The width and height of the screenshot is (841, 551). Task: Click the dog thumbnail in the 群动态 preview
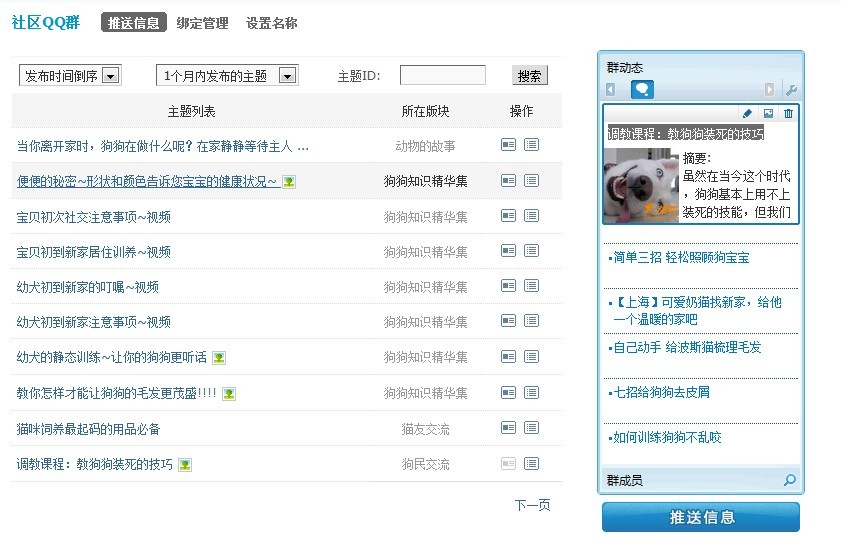click(641, 185)
